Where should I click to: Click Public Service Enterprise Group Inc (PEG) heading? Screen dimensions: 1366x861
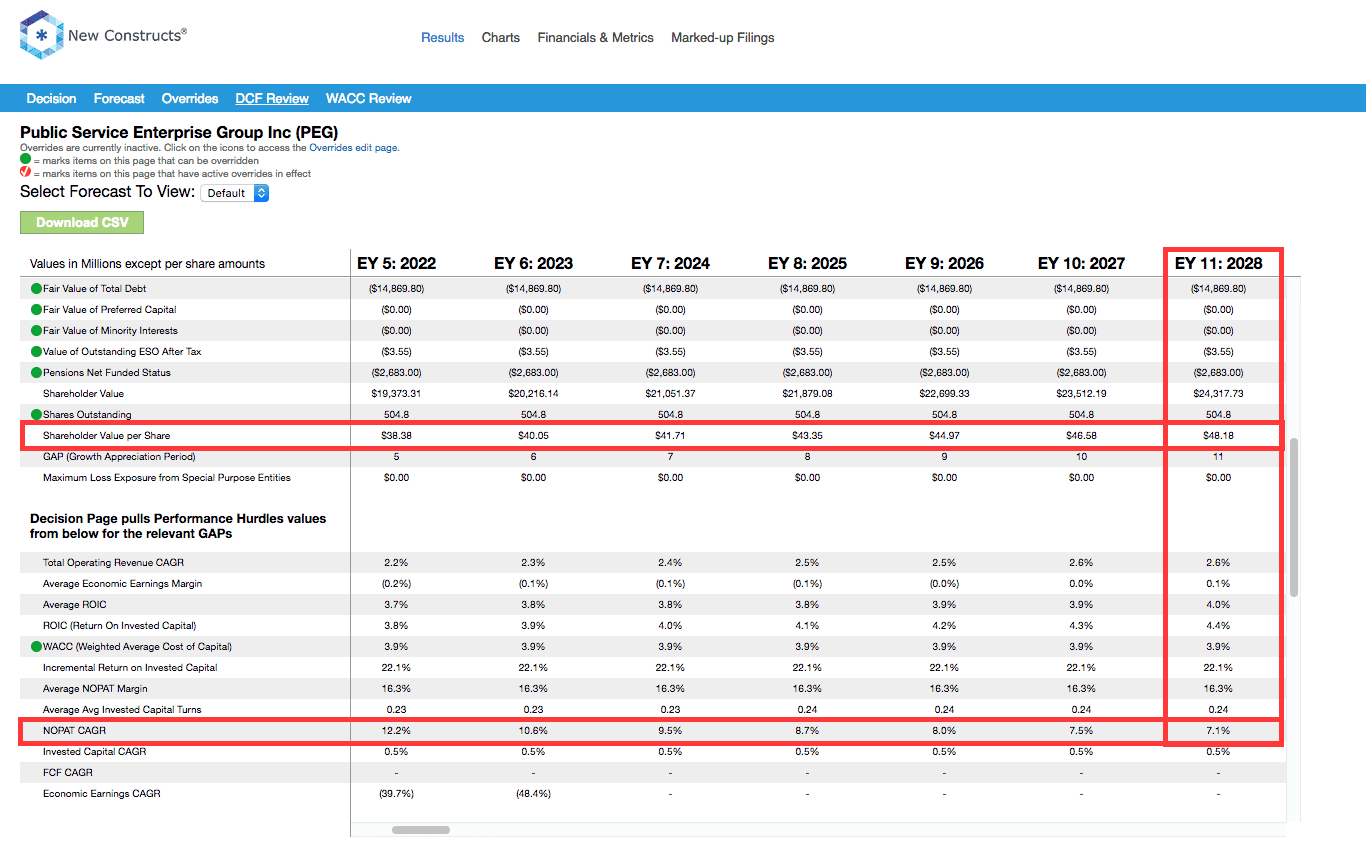(179, 132)
